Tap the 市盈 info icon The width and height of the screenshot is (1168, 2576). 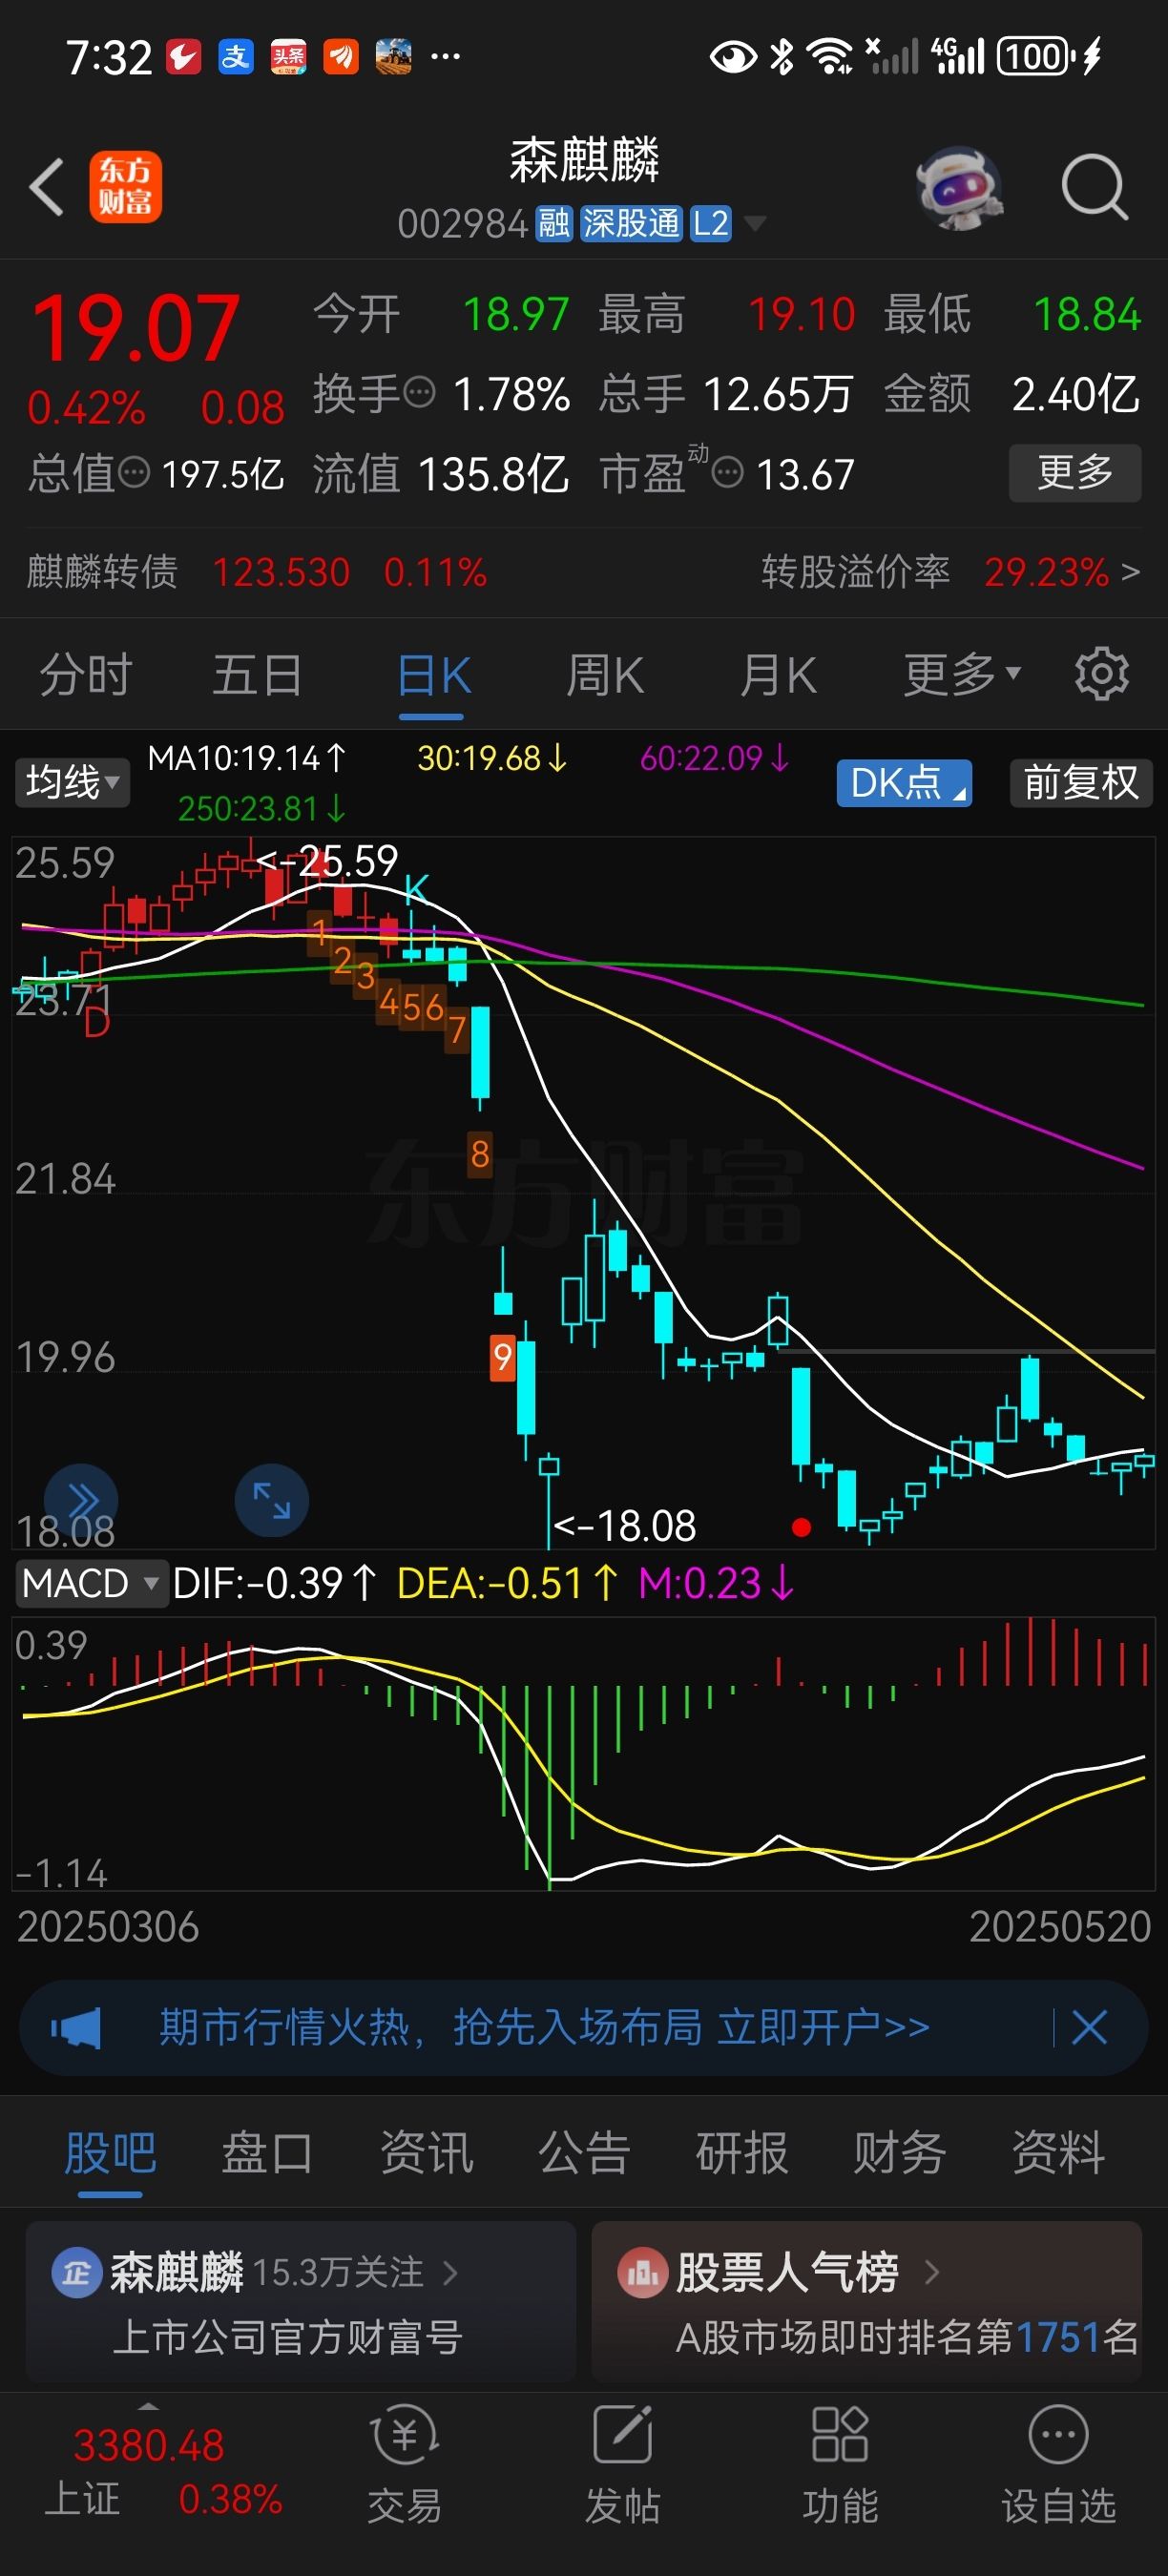point(727,472)
